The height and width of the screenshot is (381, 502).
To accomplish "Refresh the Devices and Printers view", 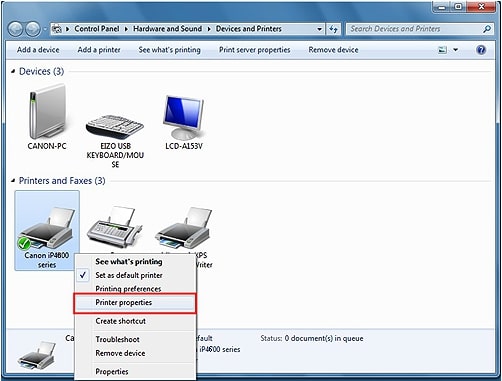I will click(x=333, y=29).
